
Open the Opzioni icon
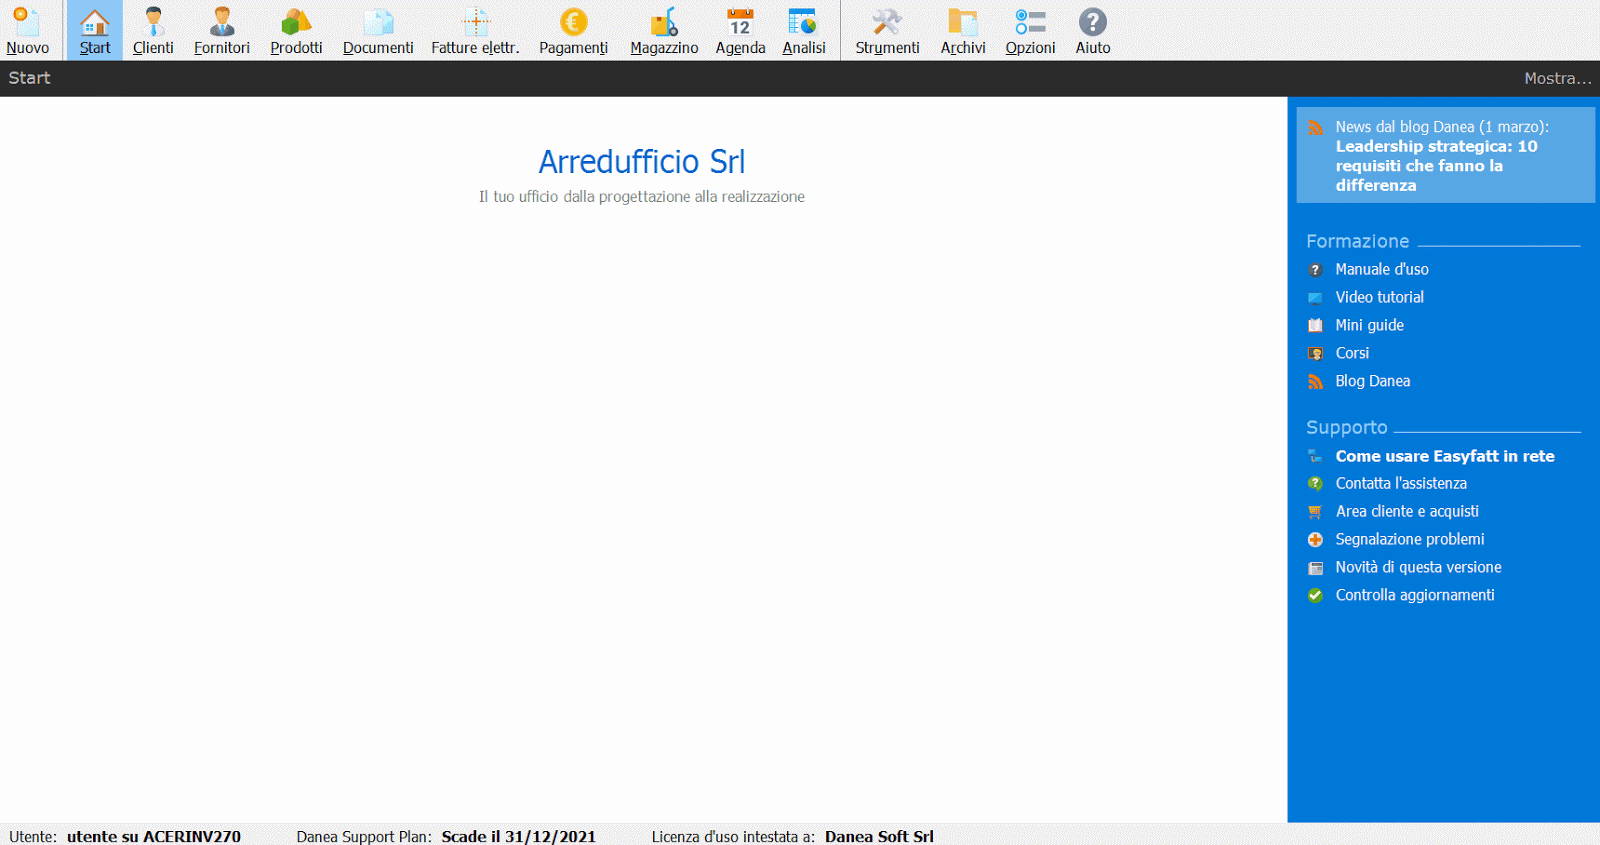click(1030, 22)
